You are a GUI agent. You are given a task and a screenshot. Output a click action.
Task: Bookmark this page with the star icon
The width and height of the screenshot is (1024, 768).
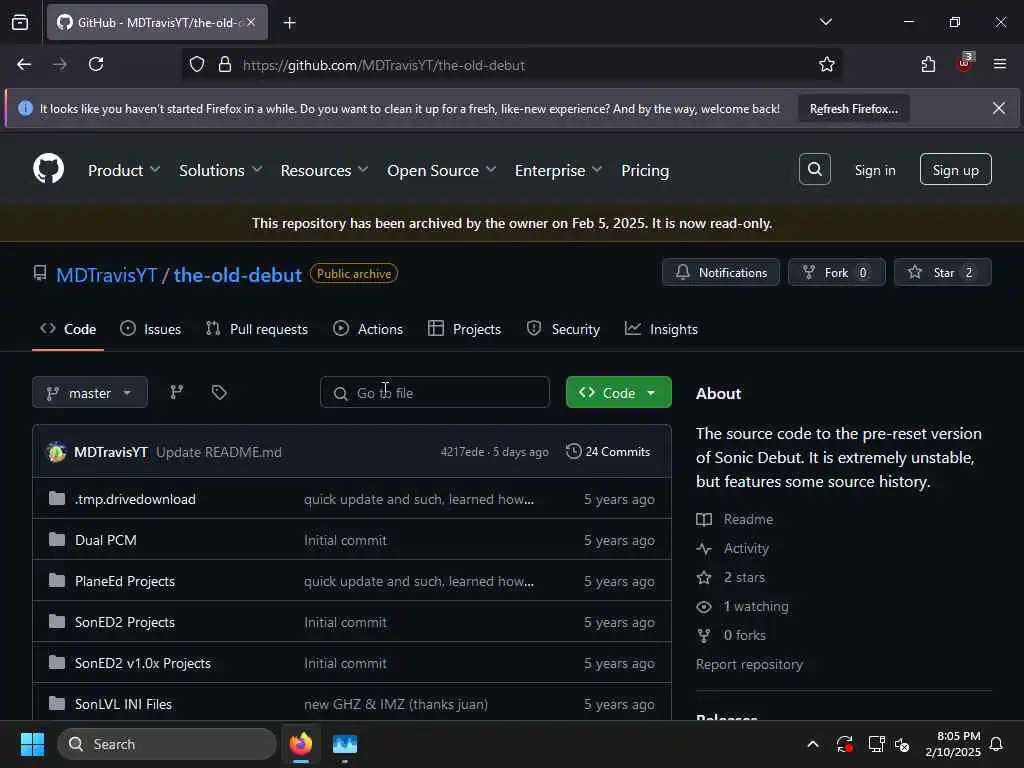pyautogui.click(x=826, y=64)
